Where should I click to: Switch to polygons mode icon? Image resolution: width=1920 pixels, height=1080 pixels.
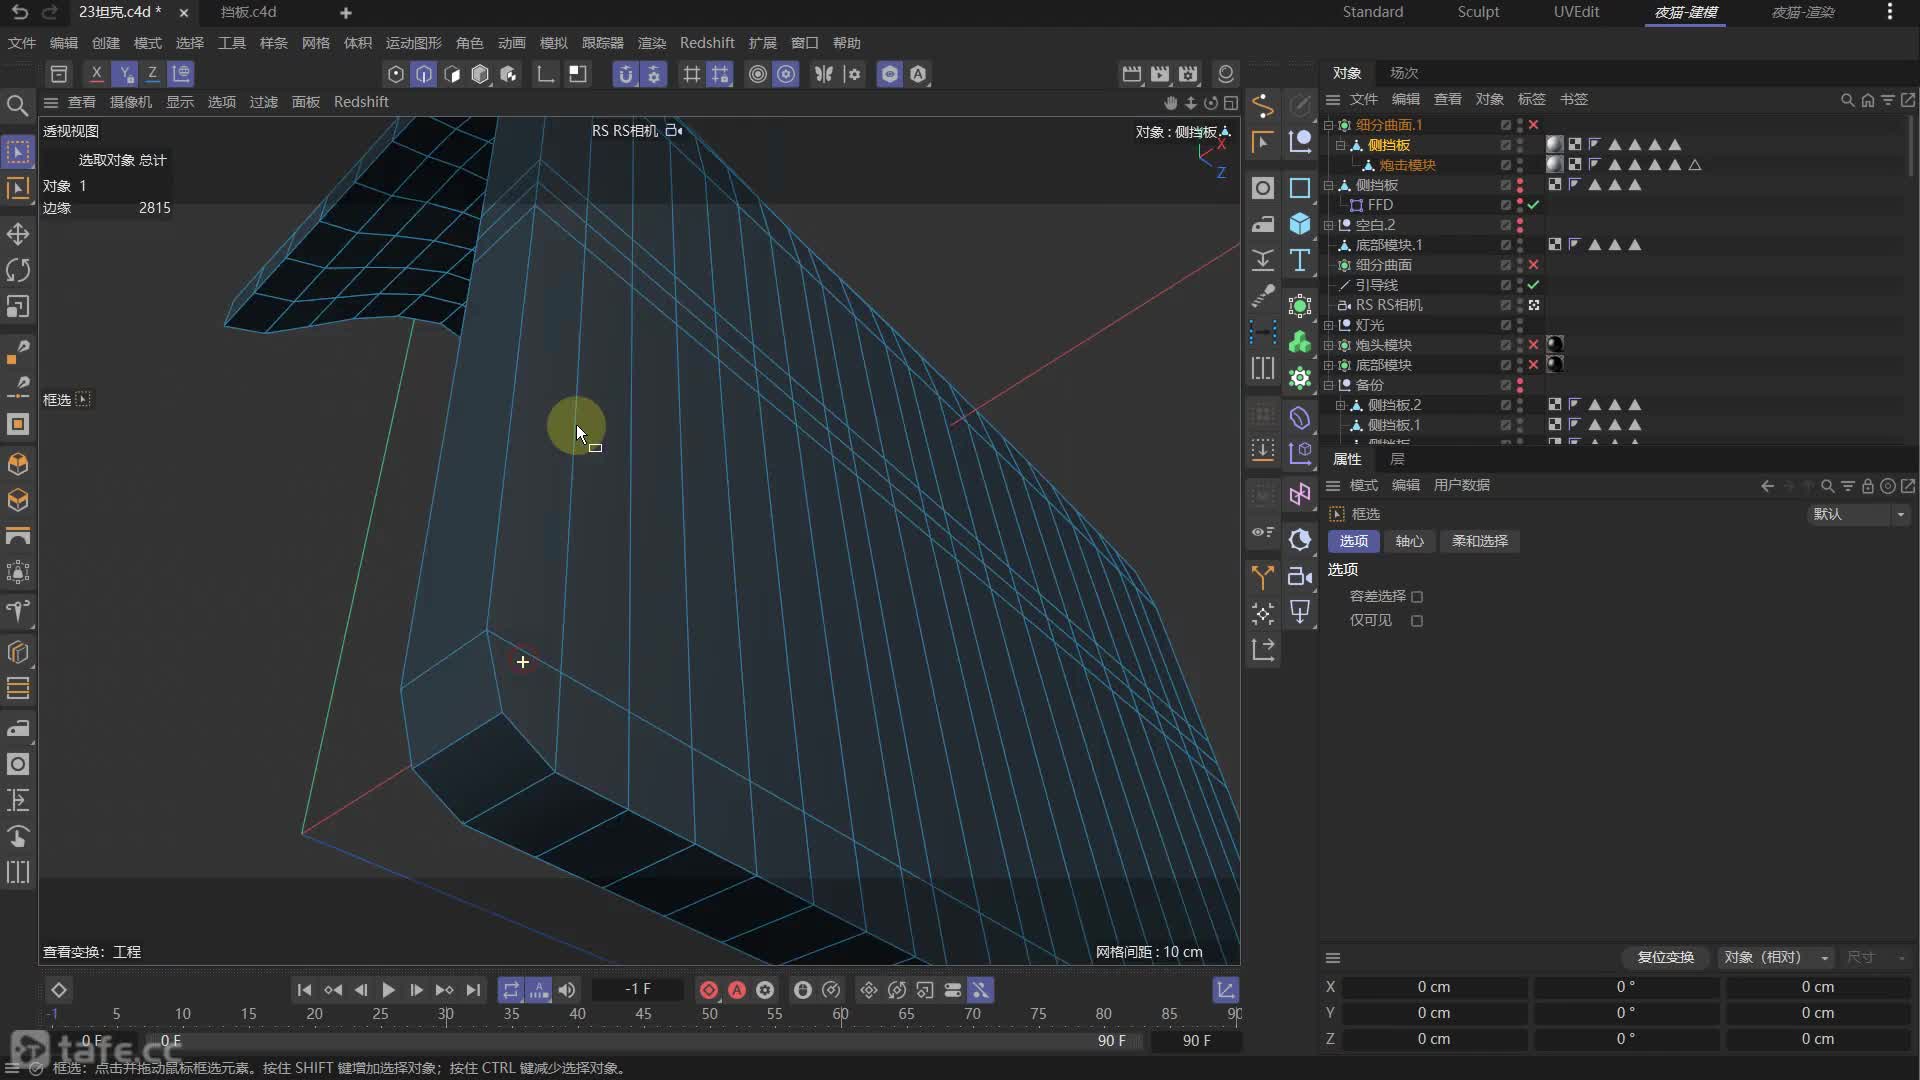[452, 74]
